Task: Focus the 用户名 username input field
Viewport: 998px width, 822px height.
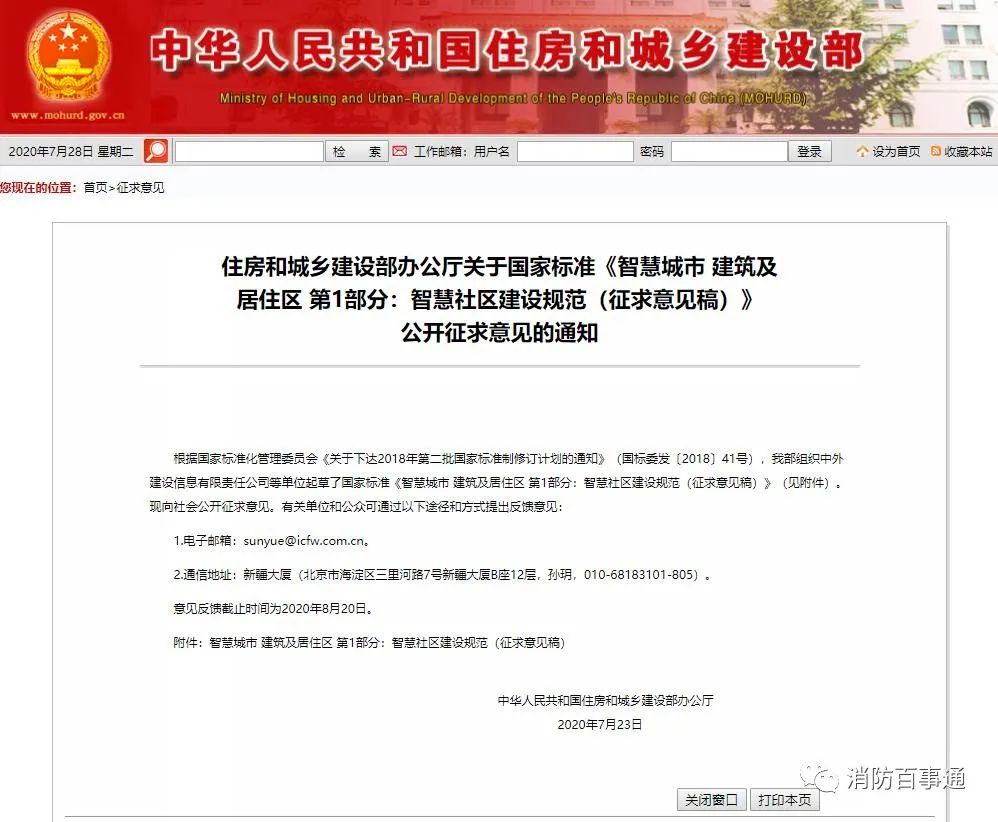Action: coord(575,151)
